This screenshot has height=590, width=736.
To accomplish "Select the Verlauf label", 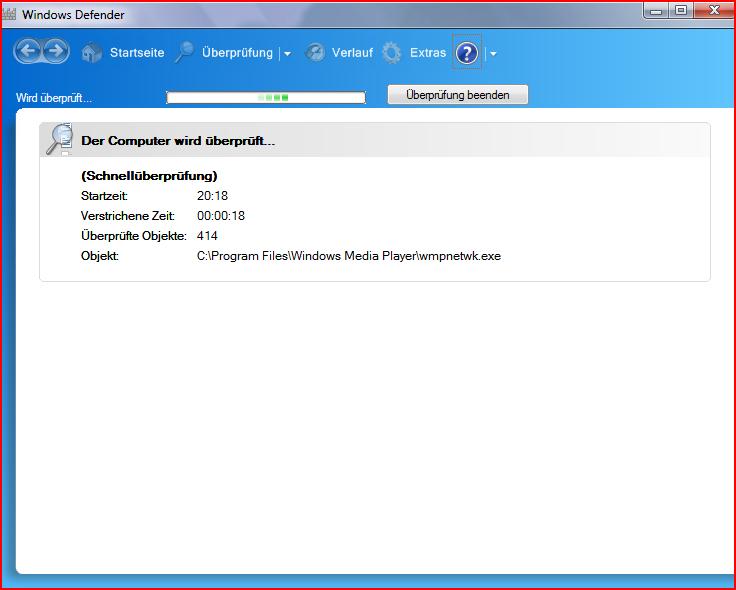I will tap(353, 53).
